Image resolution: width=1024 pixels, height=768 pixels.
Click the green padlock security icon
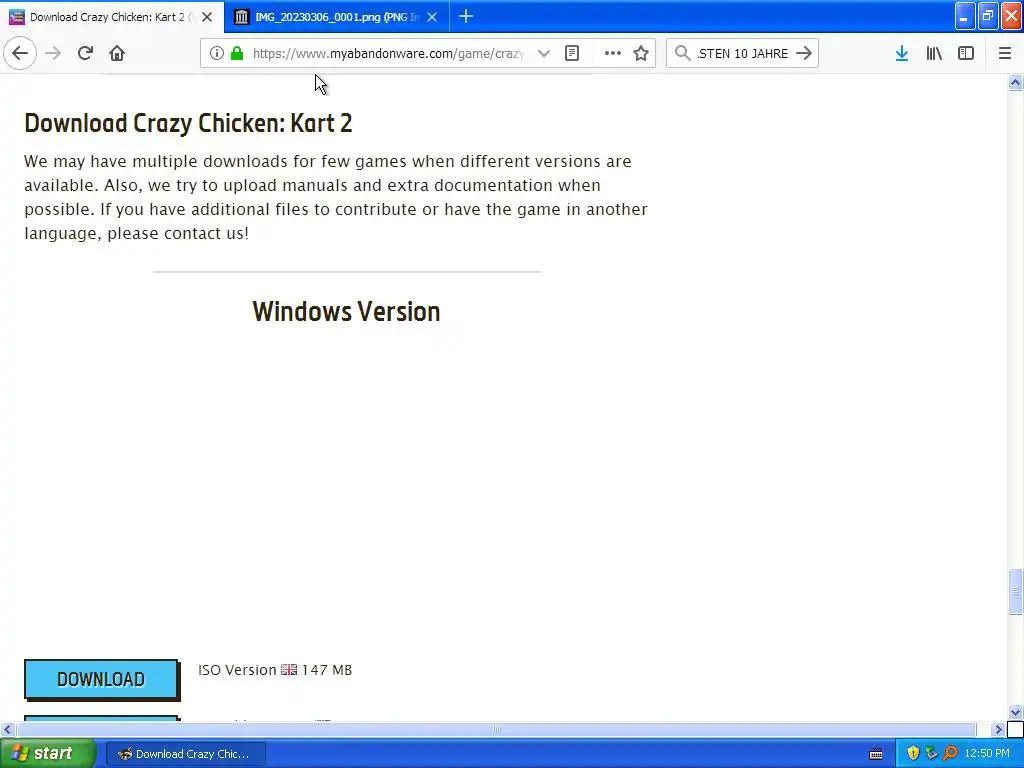(237, 53)
